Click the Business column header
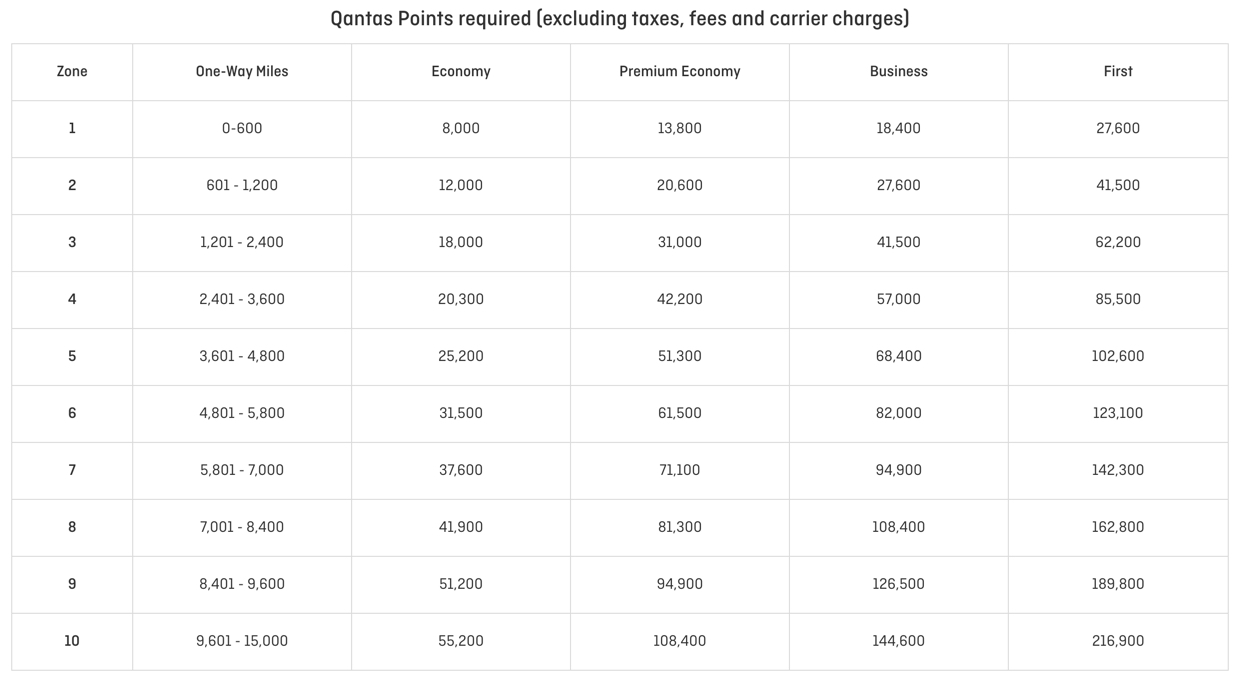Image resolution: width=1237 pixels, height=676 pixels. point(899,71)
